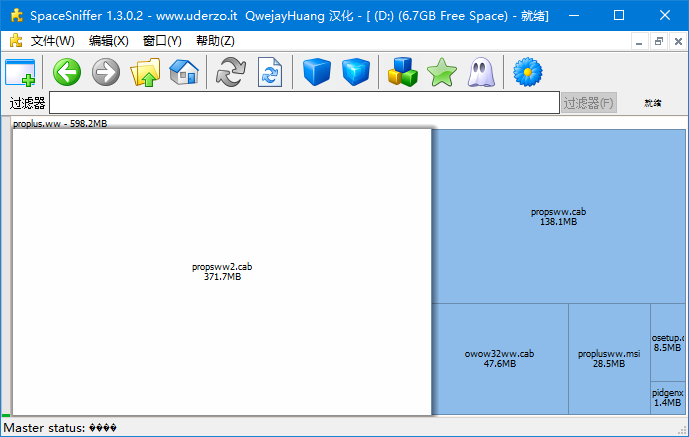Go up one folder level icon
This screenshot has height=437, width=689.
(x=145, y=72)
